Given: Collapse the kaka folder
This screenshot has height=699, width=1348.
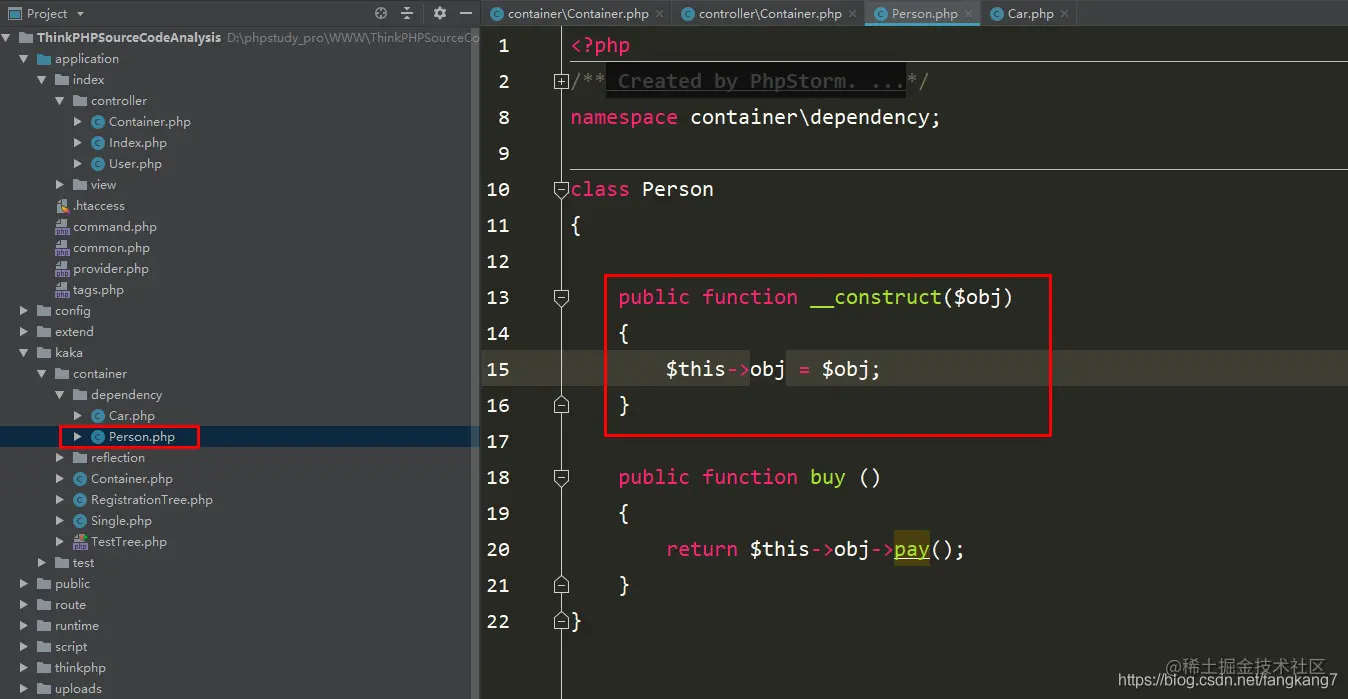Looking at the screenshot, I should tap(24, 353).
